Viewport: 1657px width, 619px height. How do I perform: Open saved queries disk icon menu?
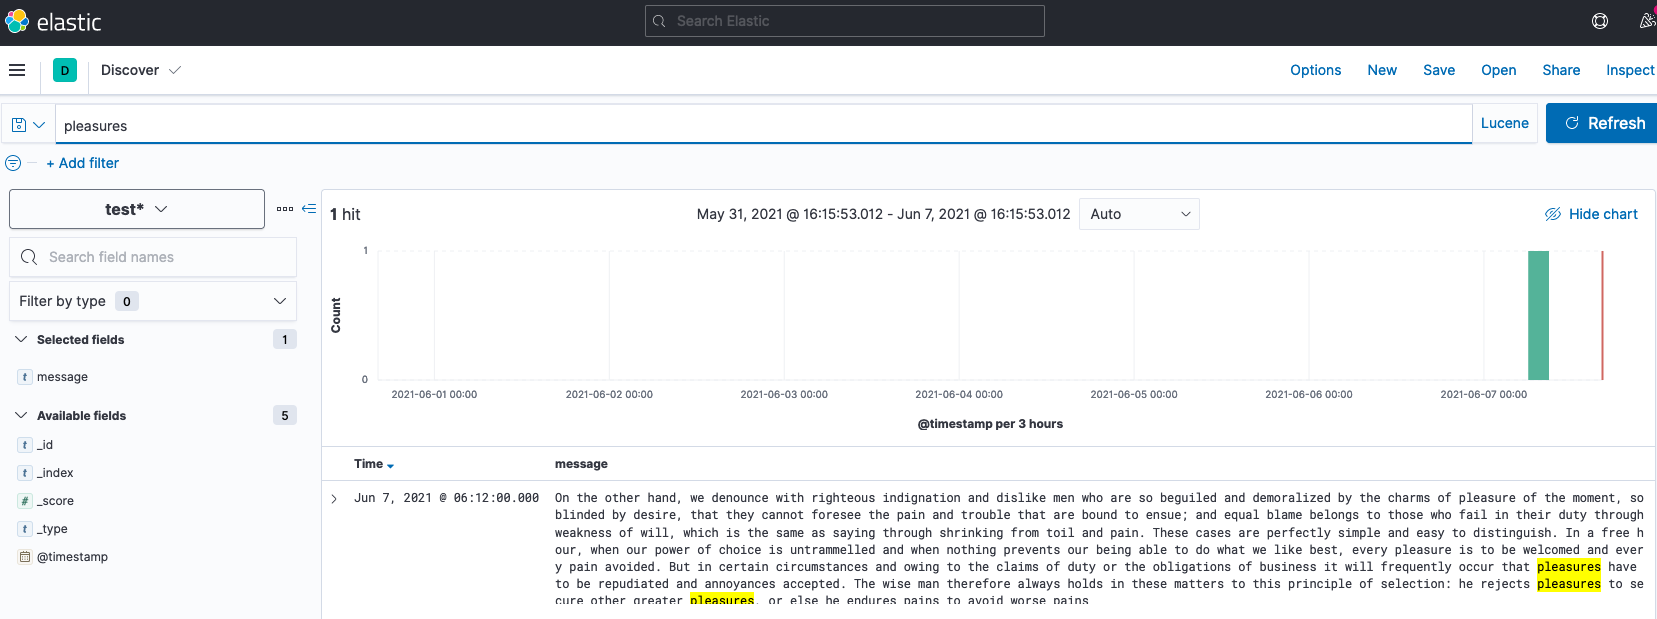click(28, 125)
